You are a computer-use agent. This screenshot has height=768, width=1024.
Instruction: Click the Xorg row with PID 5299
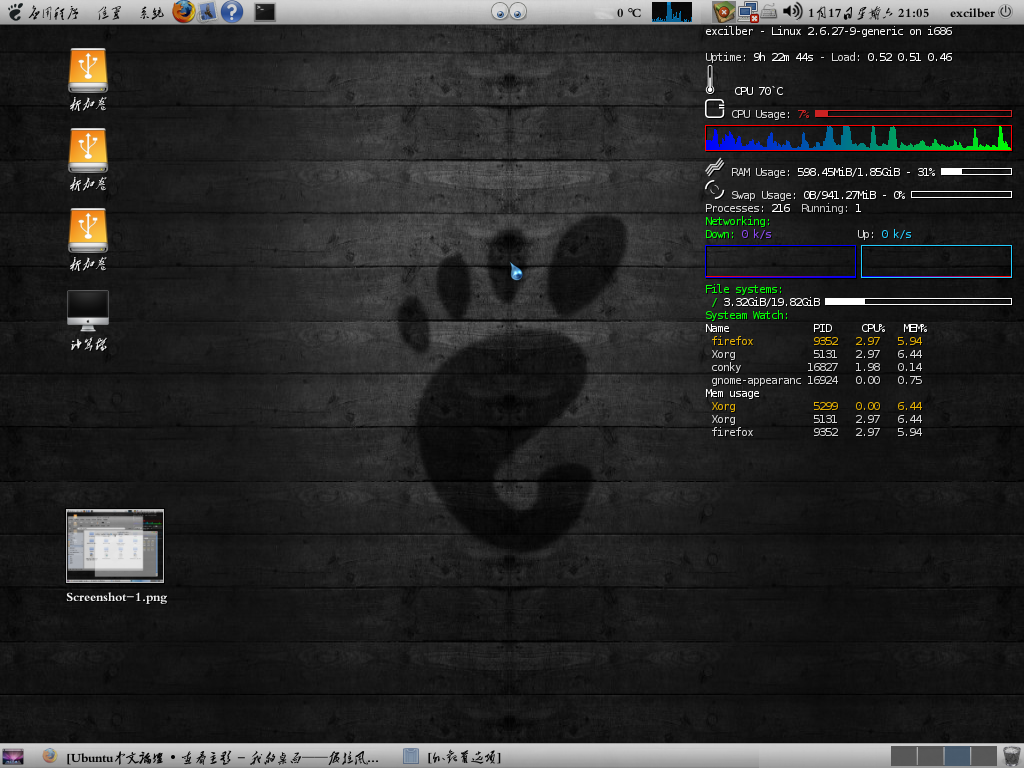tap(816, 406)
